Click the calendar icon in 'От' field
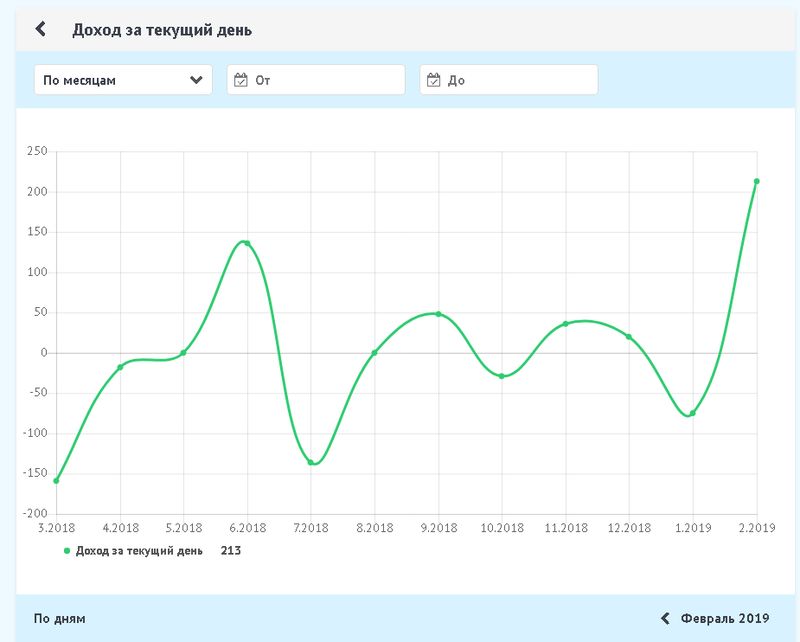 (x=240, y=80)
